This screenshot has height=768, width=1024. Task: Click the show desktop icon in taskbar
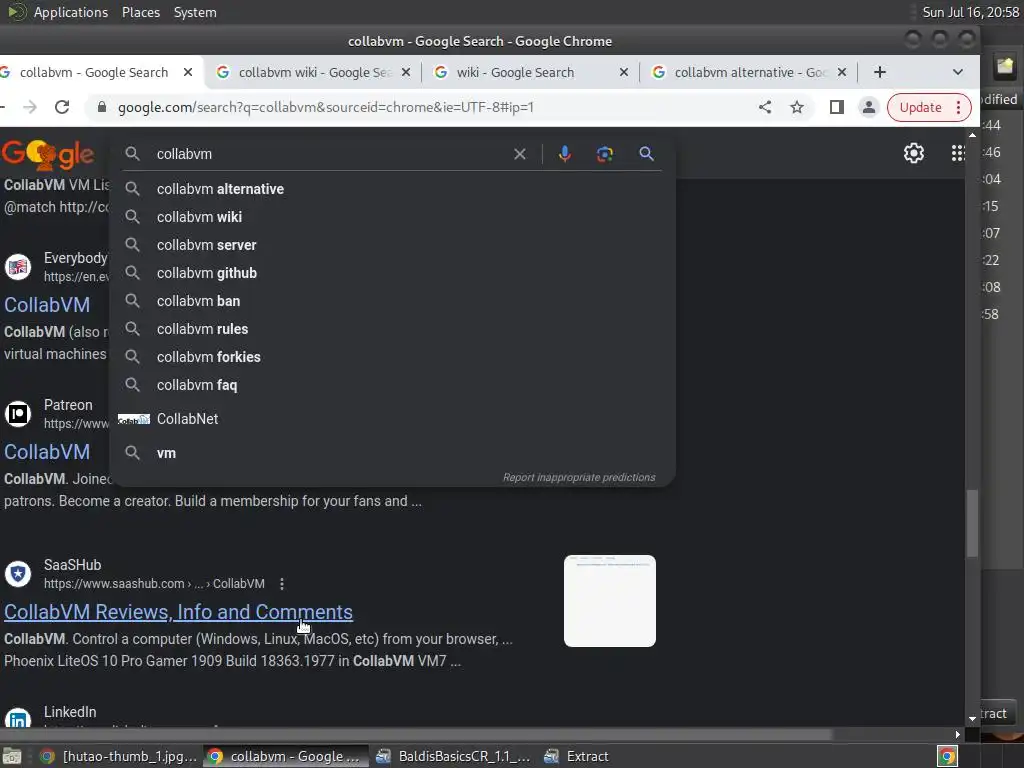tap(12, 756)
